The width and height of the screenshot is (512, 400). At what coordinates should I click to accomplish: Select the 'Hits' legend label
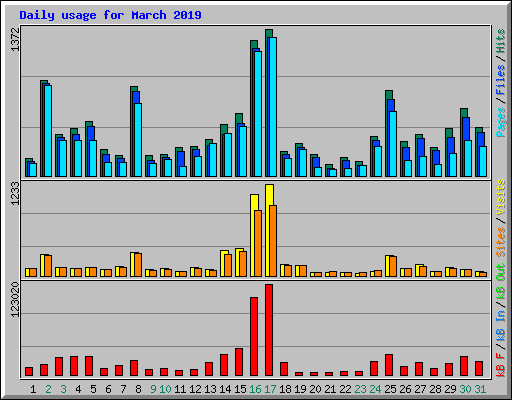tap(500, 41)
